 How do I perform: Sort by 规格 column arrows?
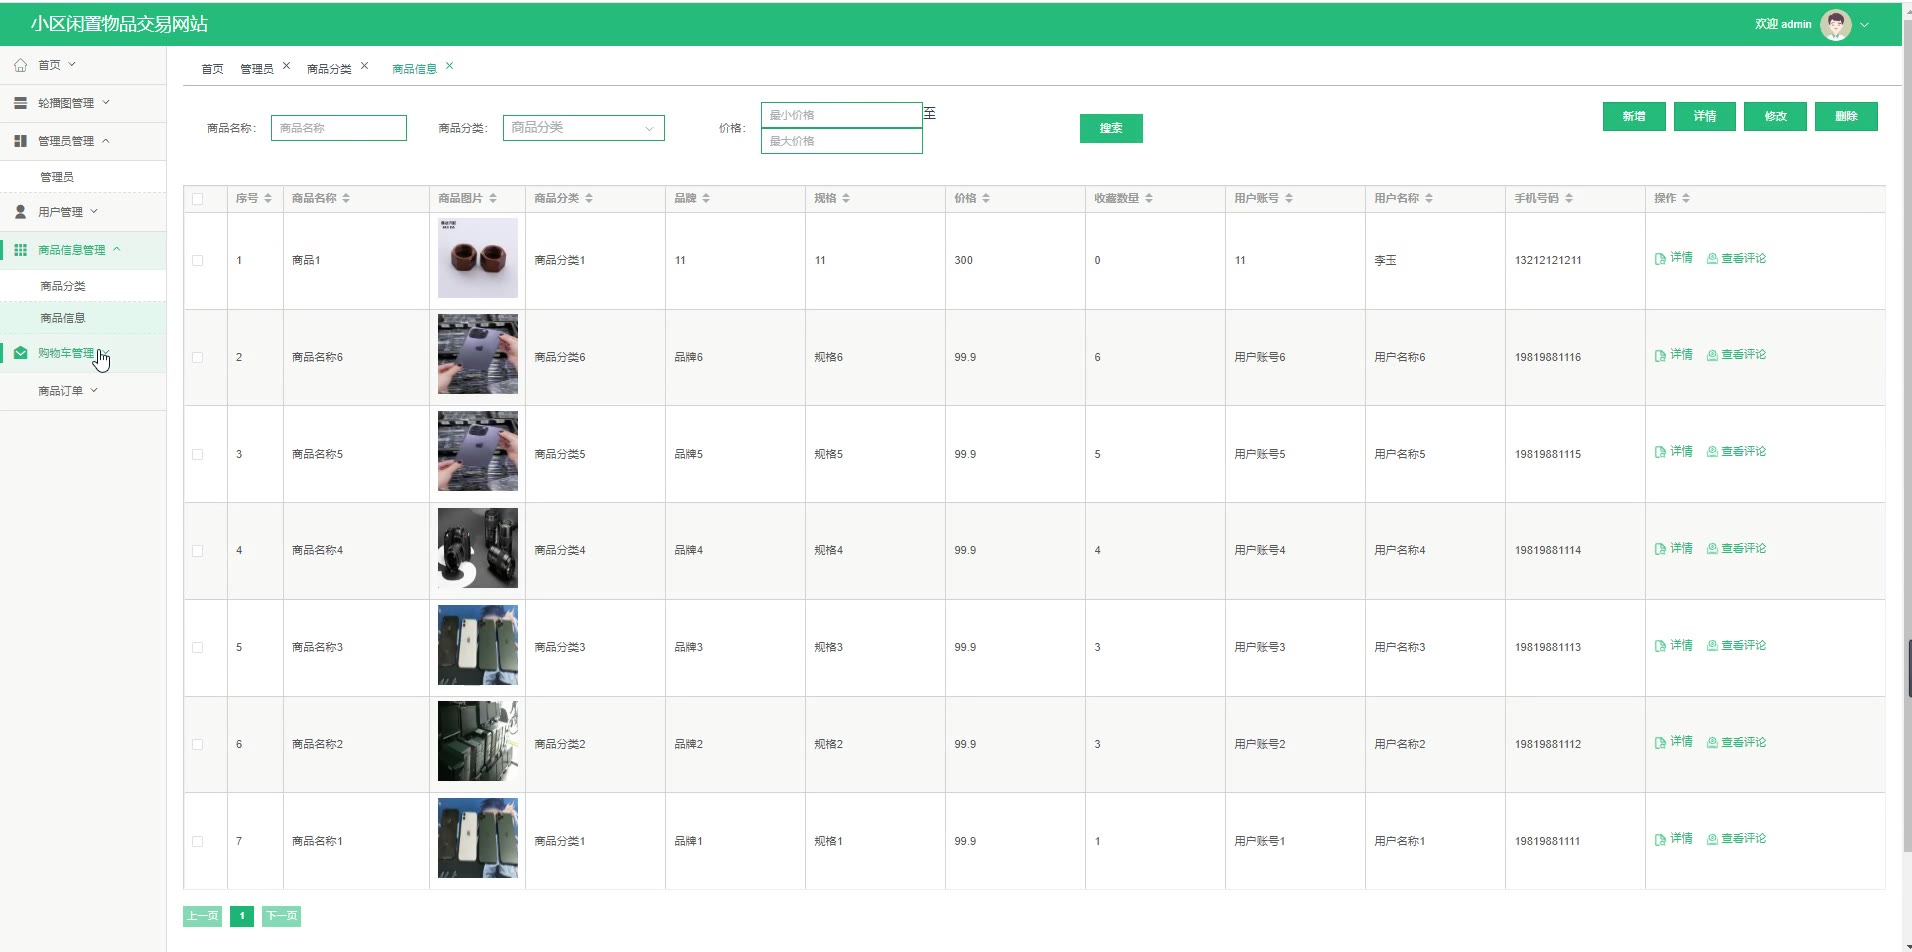[x=846, y=199]
